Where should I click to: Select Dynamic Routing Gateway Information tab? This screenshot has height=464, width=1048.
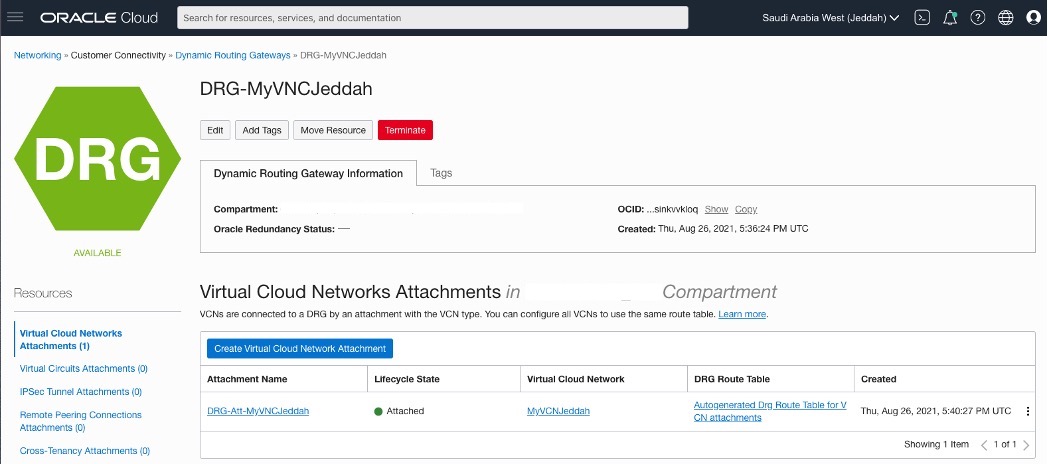tap(308, 173)
